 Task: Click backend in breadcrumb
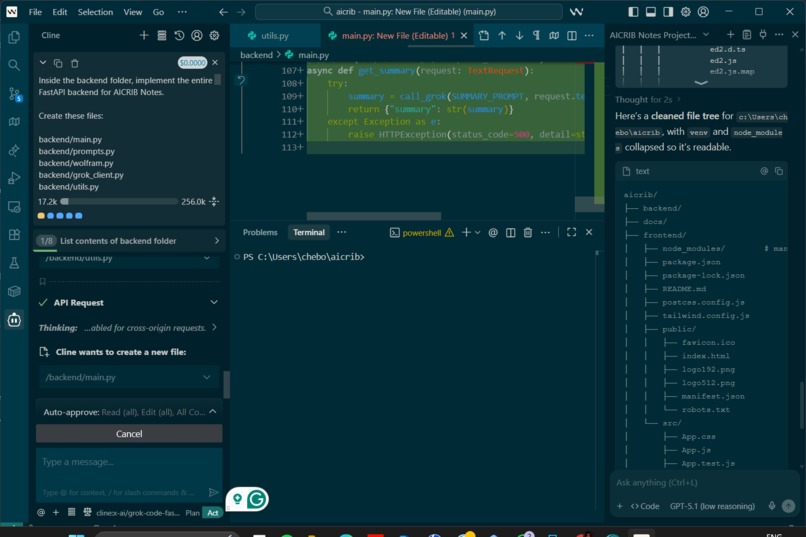pyautogui.click(x=257, y=55)
